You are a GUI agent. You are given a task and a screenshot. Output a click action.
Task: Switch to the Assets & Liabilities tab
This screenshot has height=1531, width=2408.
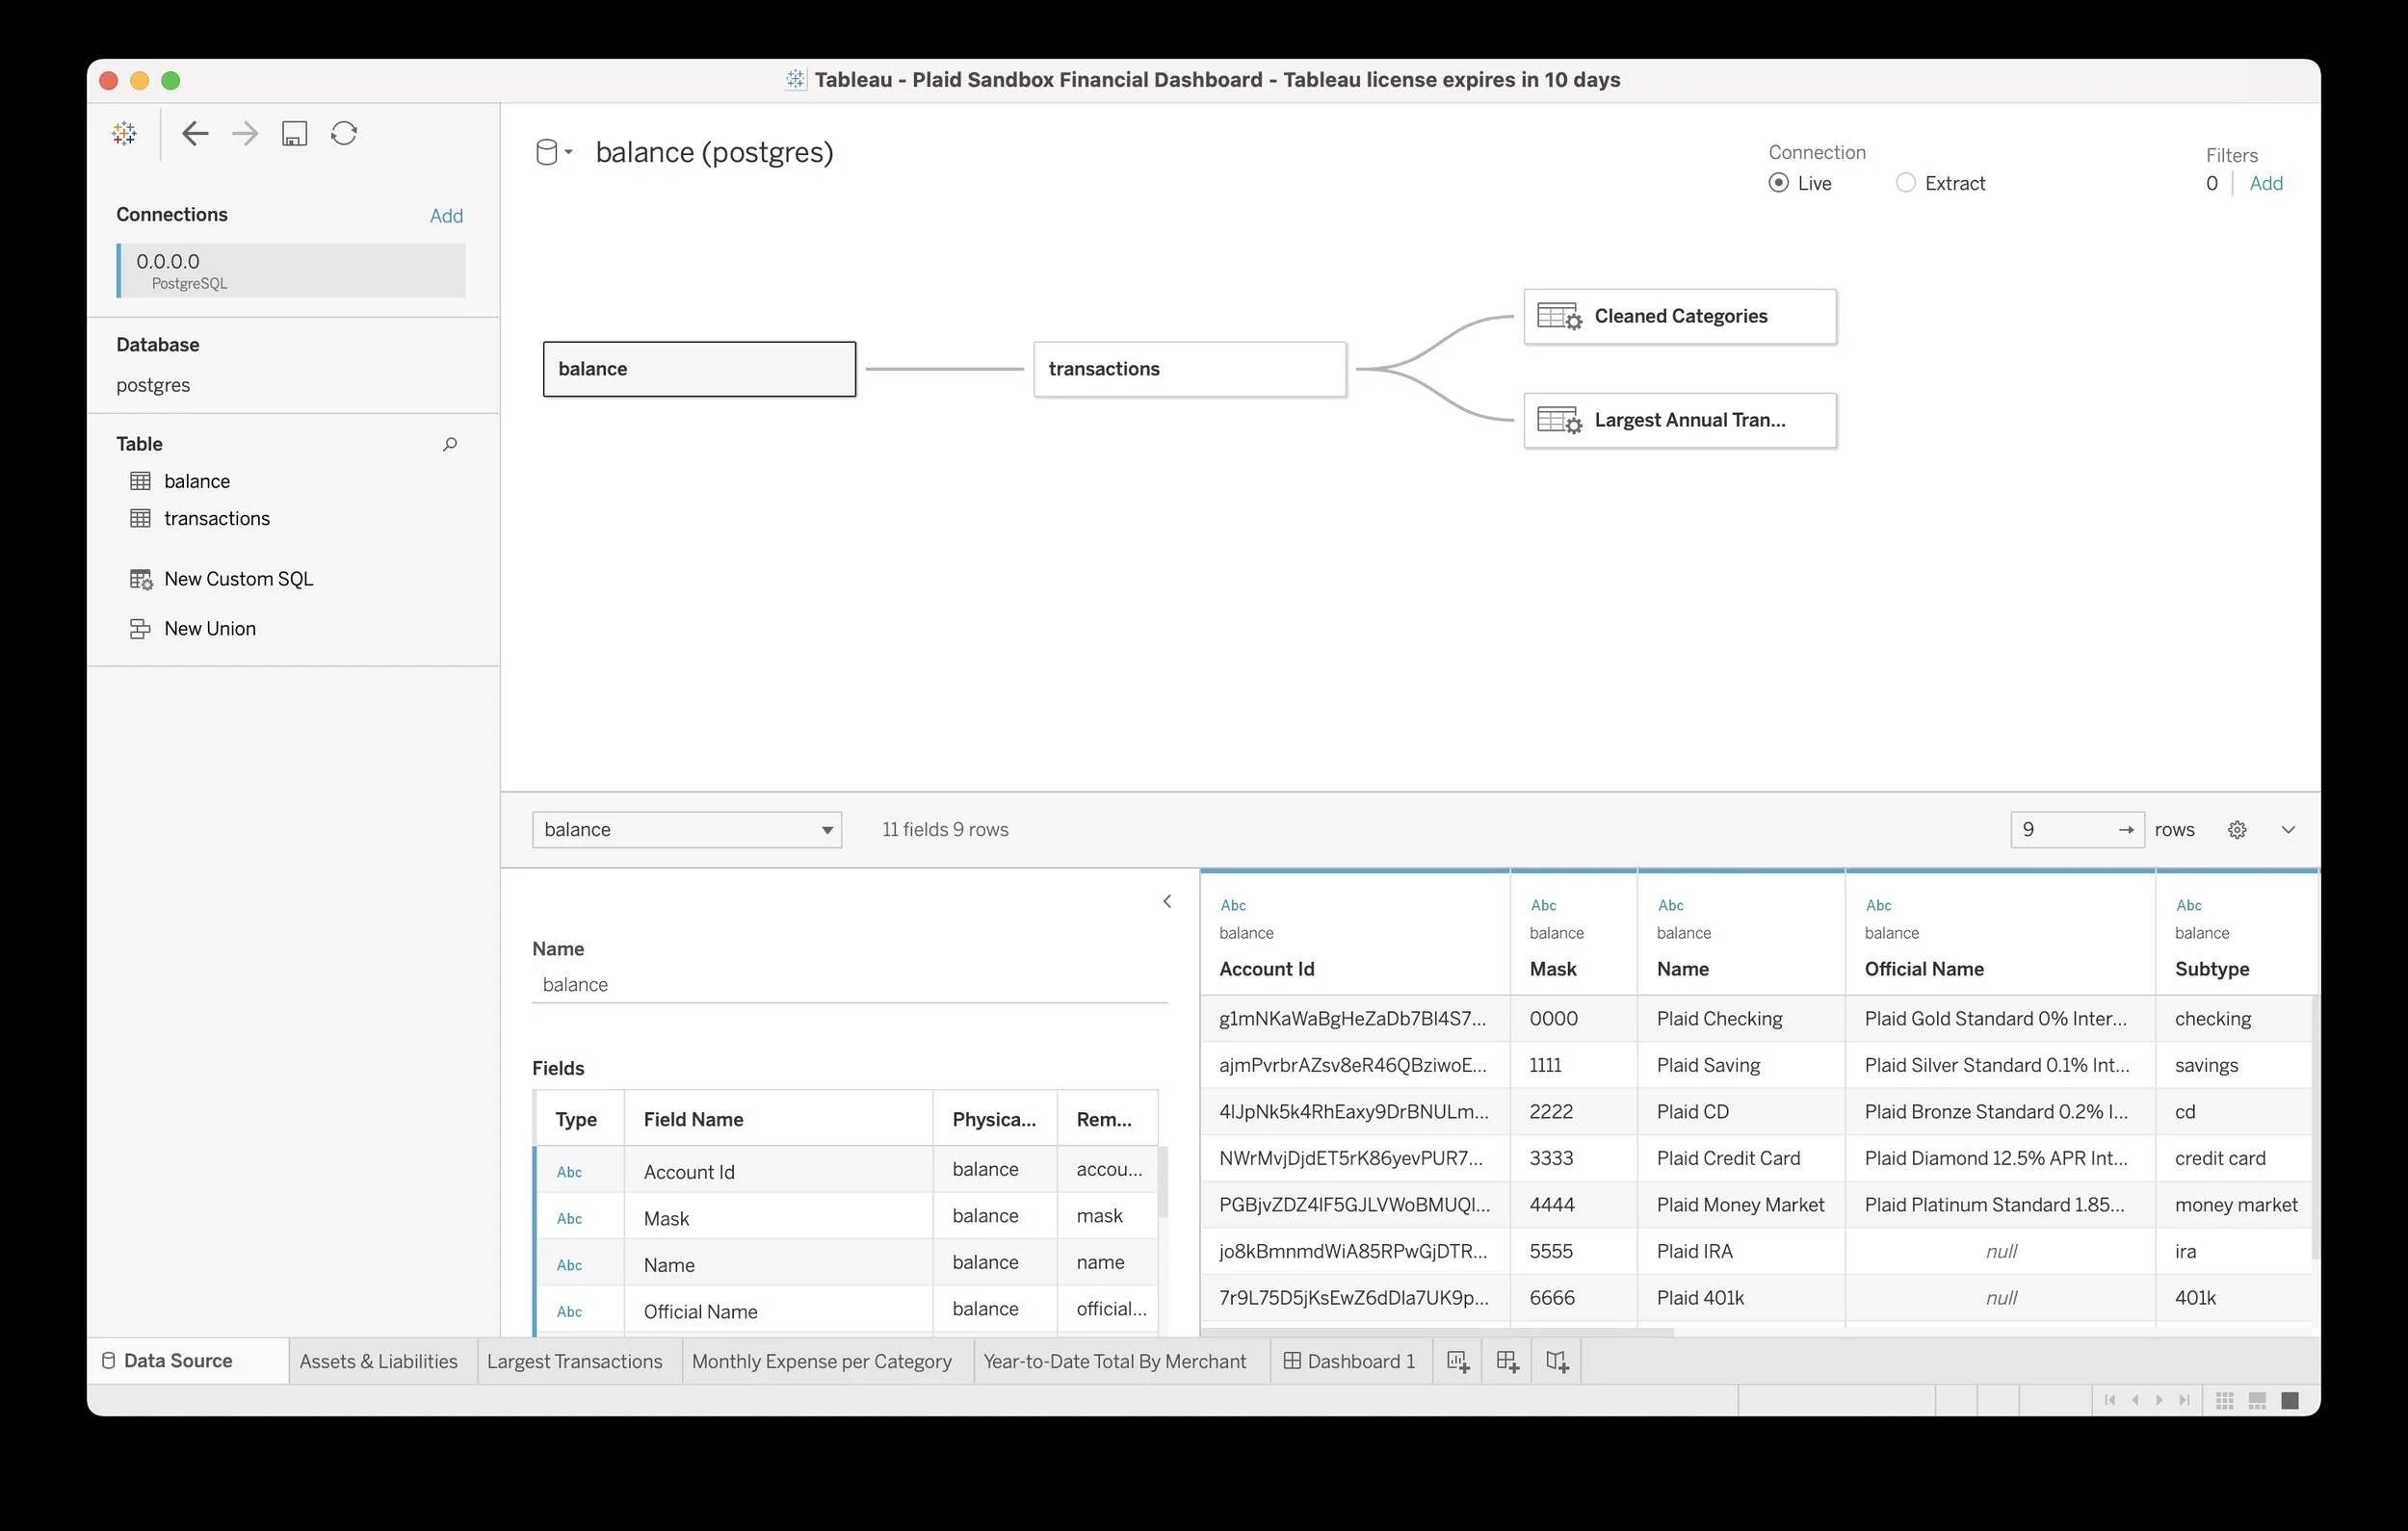(x=378, y=1360)
